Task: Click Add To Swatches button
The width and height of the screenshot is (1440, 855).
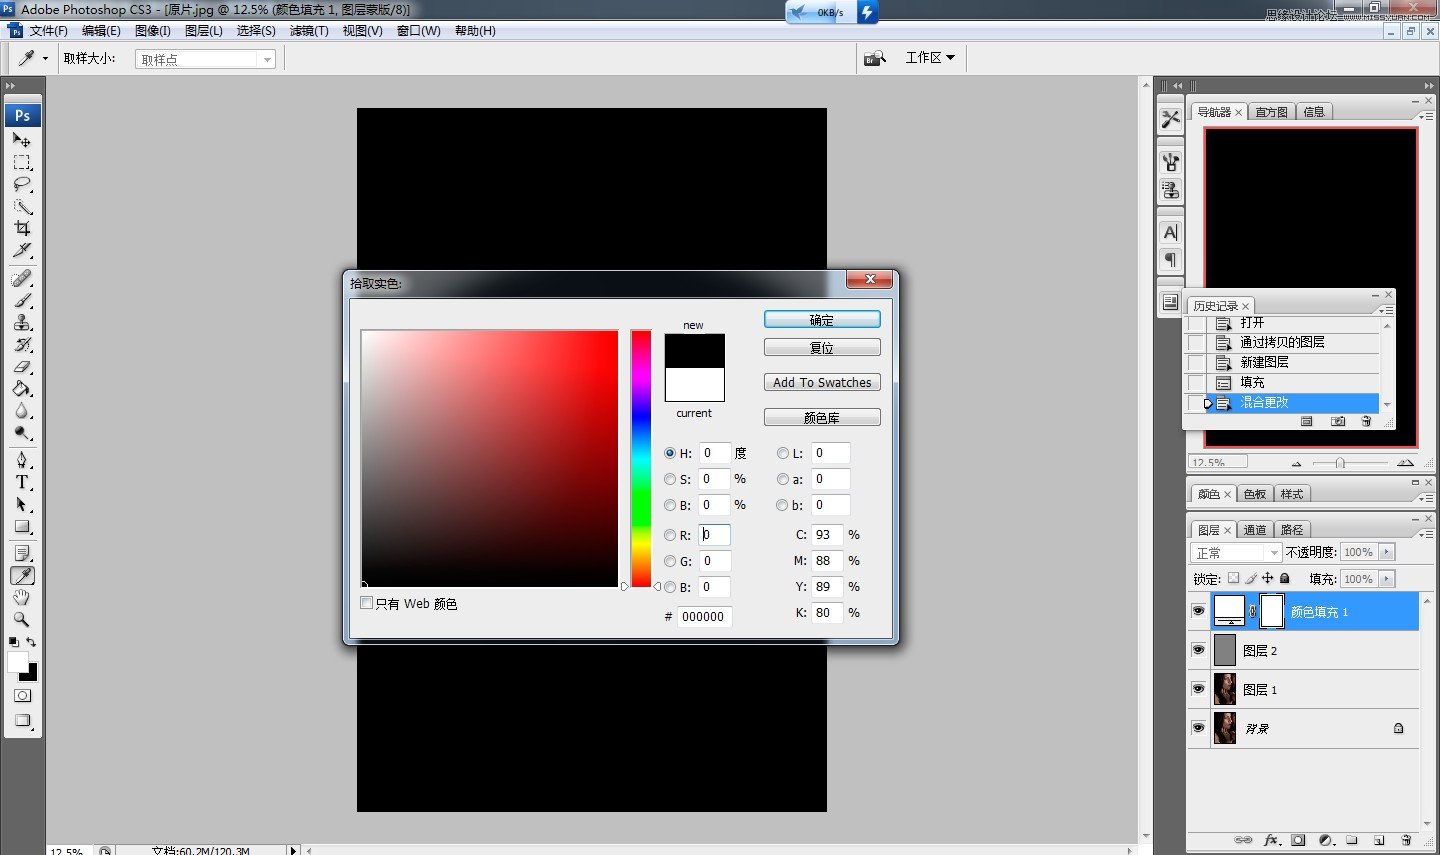Action: pyautogui.click(x=822, y=383)
